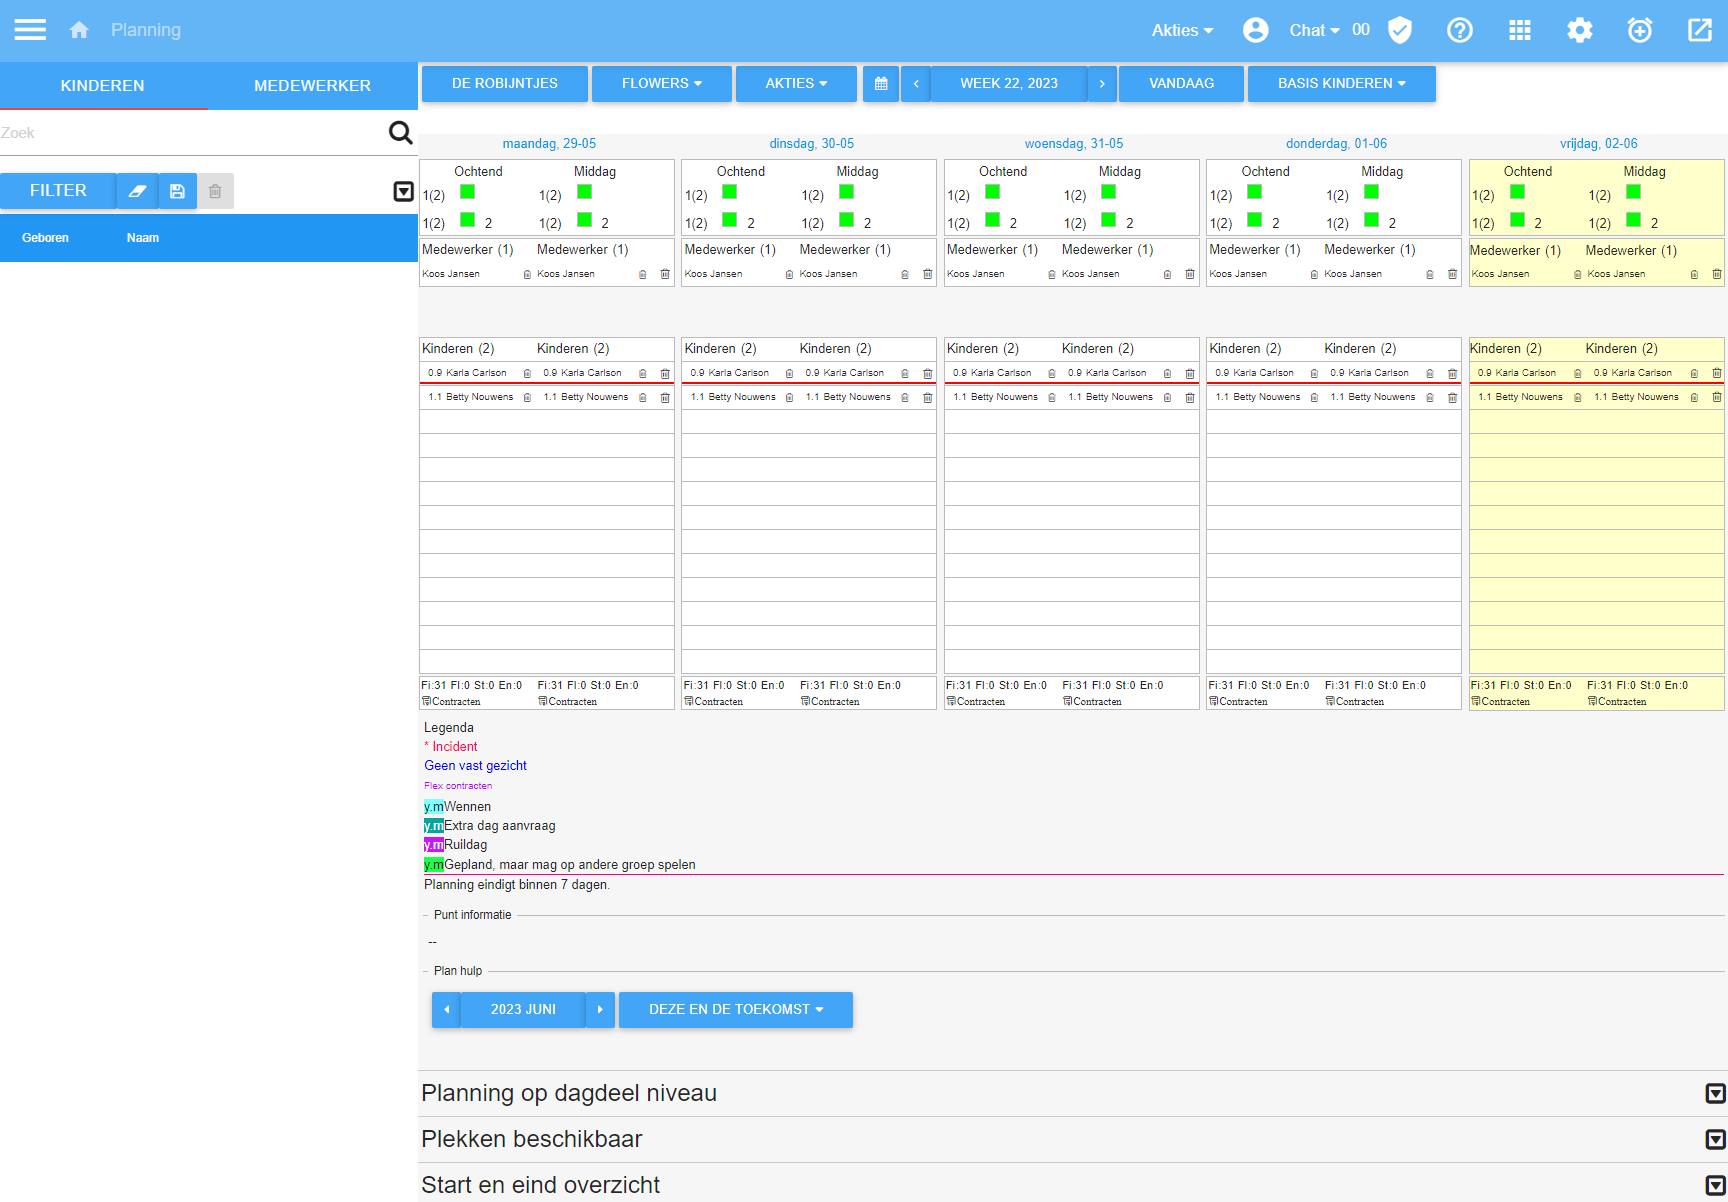Click clipboard icon for Friday morning Karla Carlson
The width and height of the screenshot is (1728, 1202).
(1578, 373)
